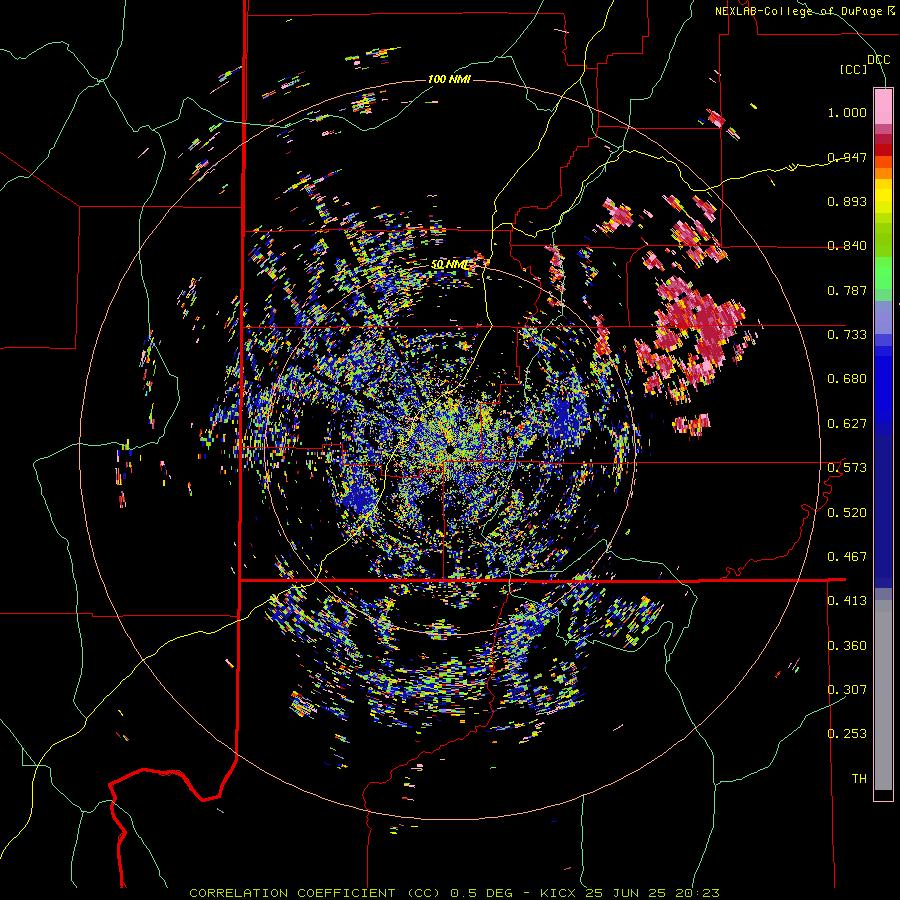Image resolution: width=900 pixels, height=900 pixels.
Task: Click the 0.467 legend value
Action: (x=847, y=557)
